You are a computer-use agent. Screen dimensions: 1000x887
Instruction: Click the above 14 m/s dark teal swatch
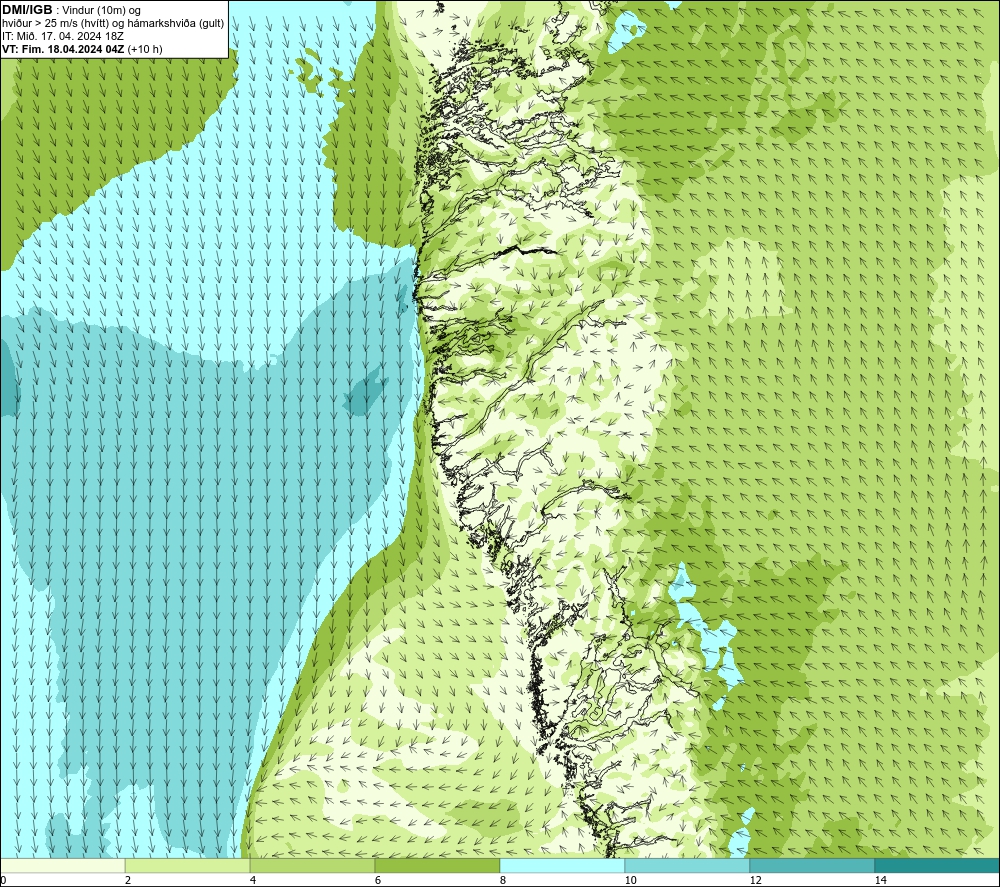937,865
